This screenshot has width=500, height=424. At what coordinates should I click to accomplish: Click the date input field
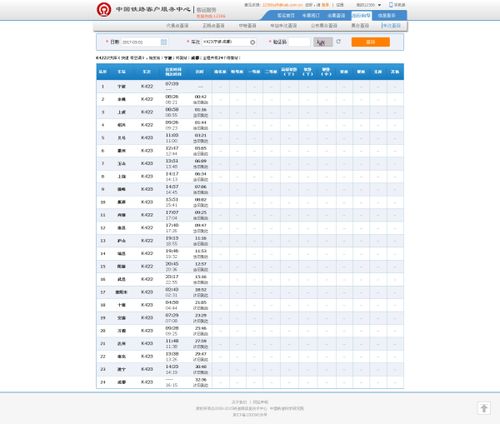point(141,42)
